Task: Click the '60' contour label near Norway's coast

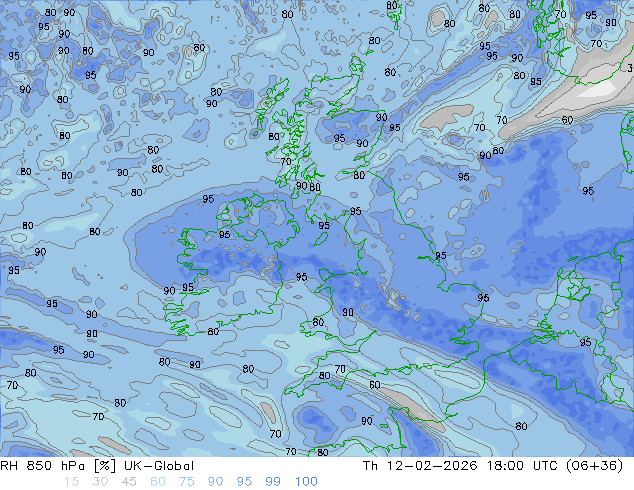Action: pos(567,120)
